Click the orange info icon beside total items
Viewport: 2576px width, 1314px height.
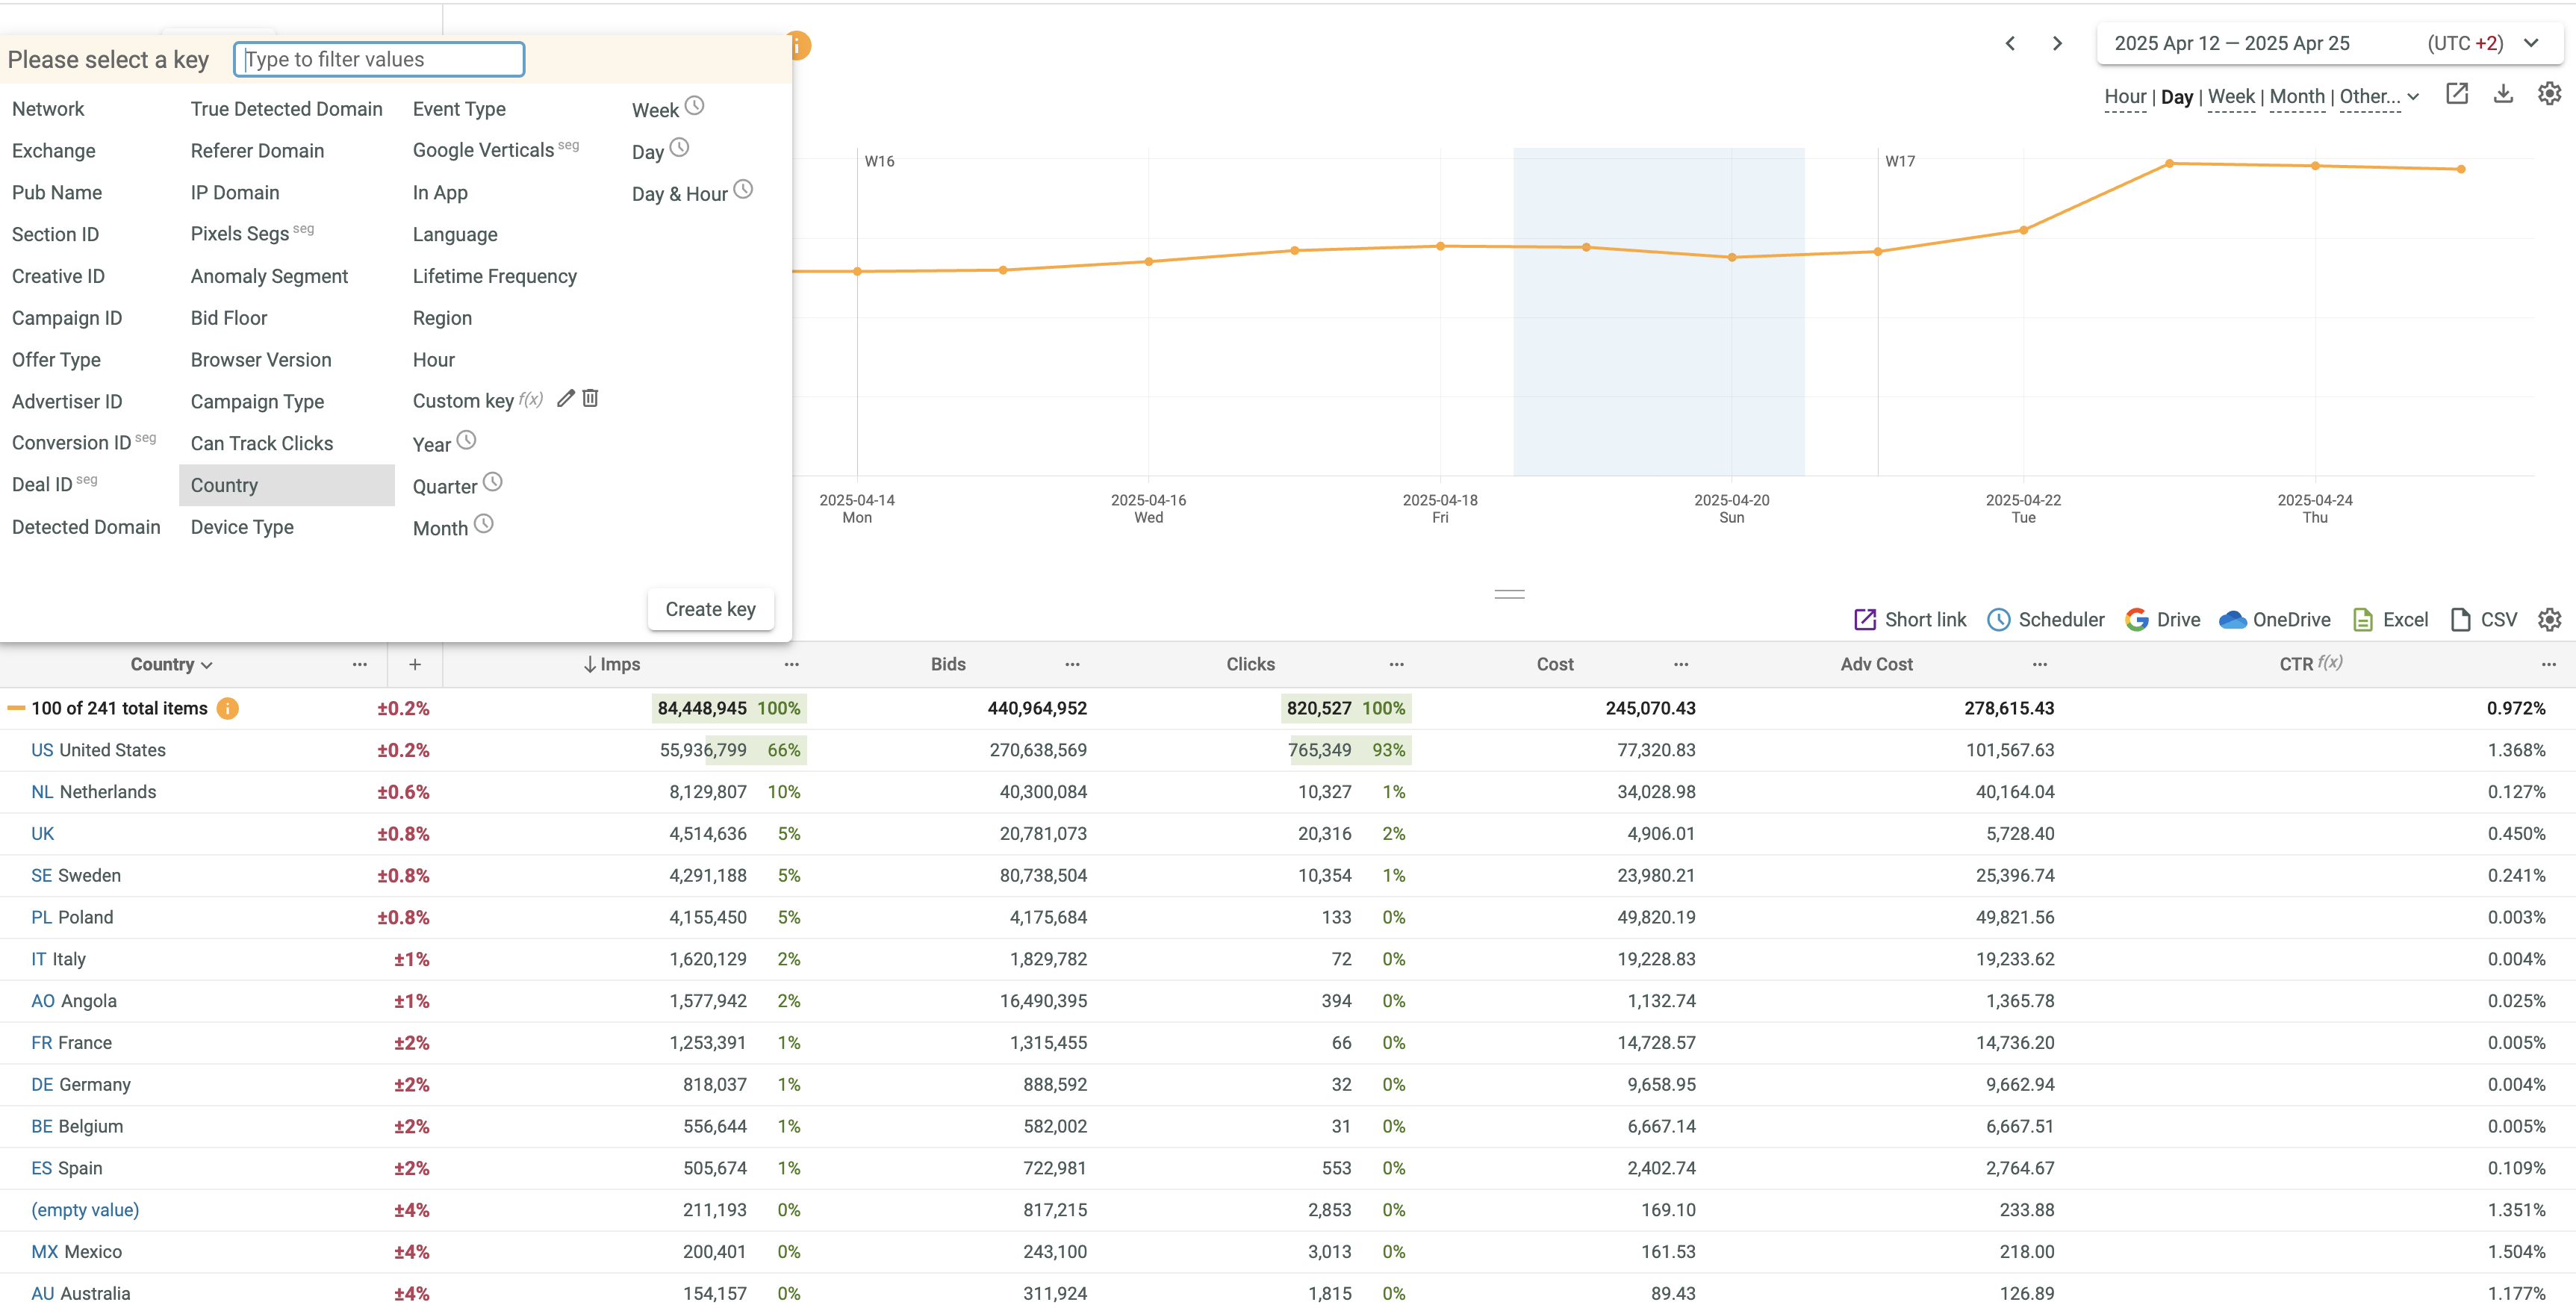228,708
